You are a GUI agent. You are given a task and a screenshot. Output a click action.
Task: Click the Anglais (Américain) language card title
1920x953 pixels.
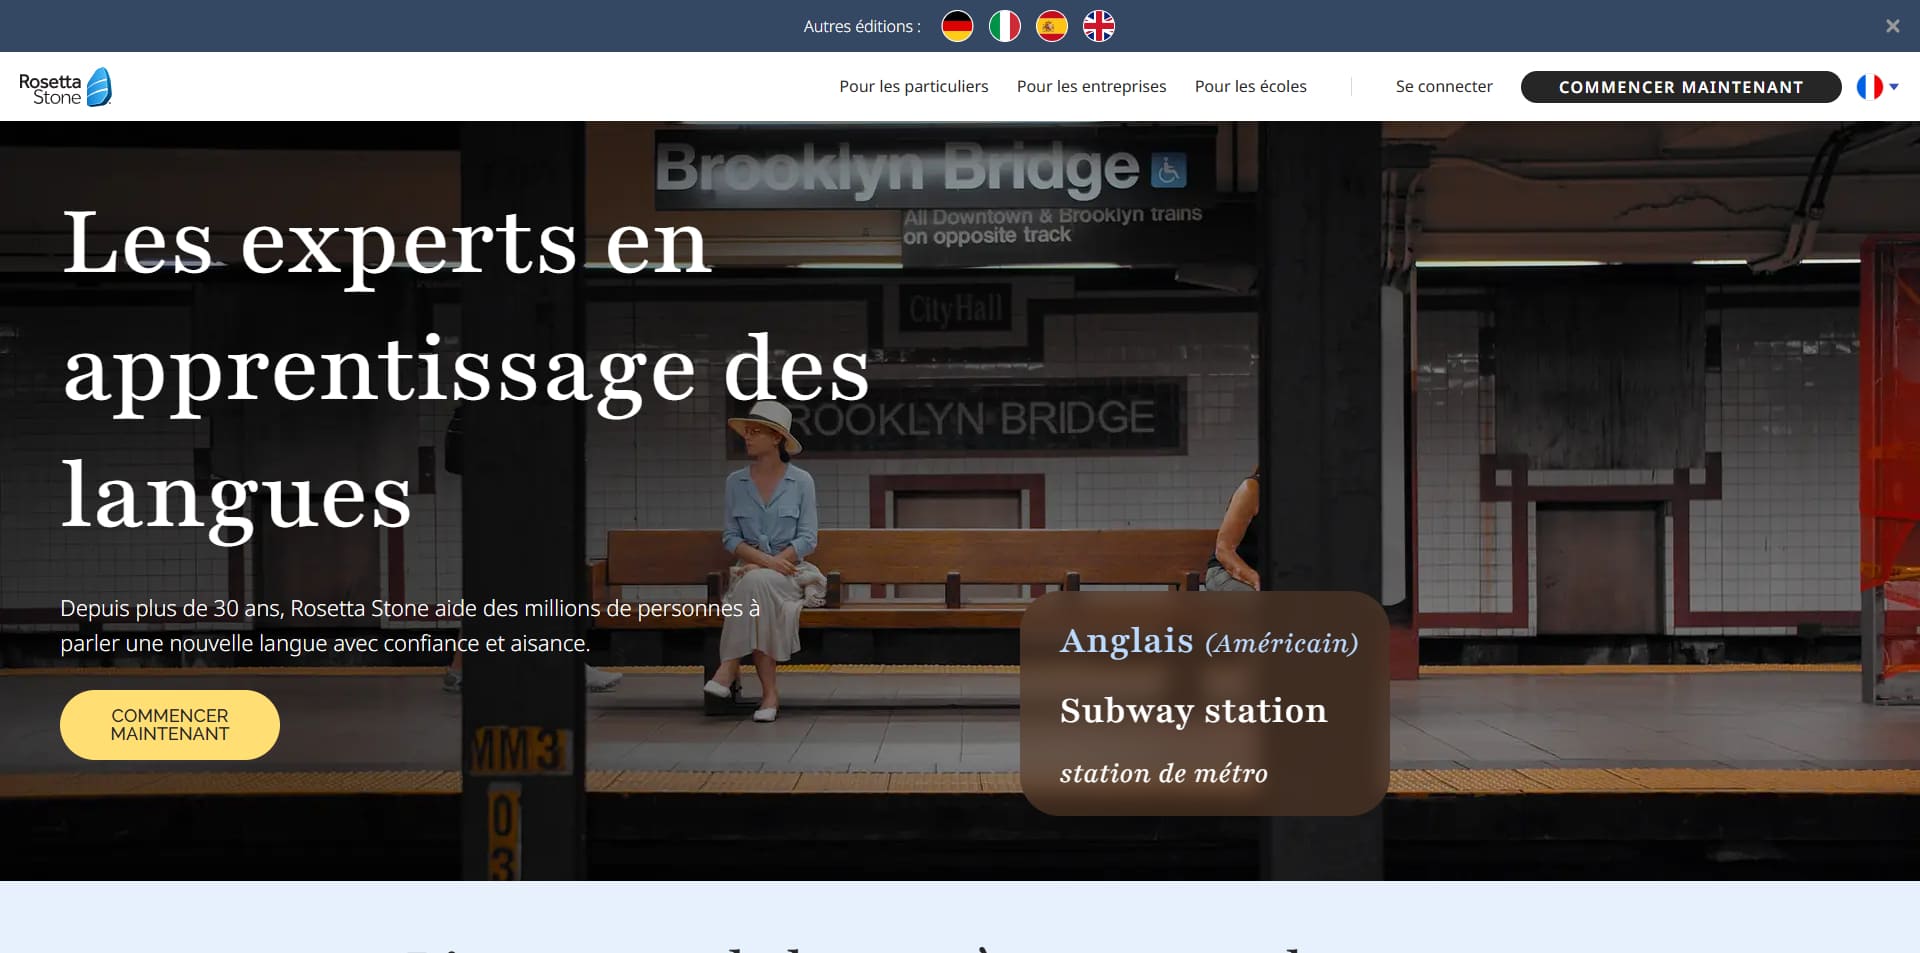pos(1208,641)
